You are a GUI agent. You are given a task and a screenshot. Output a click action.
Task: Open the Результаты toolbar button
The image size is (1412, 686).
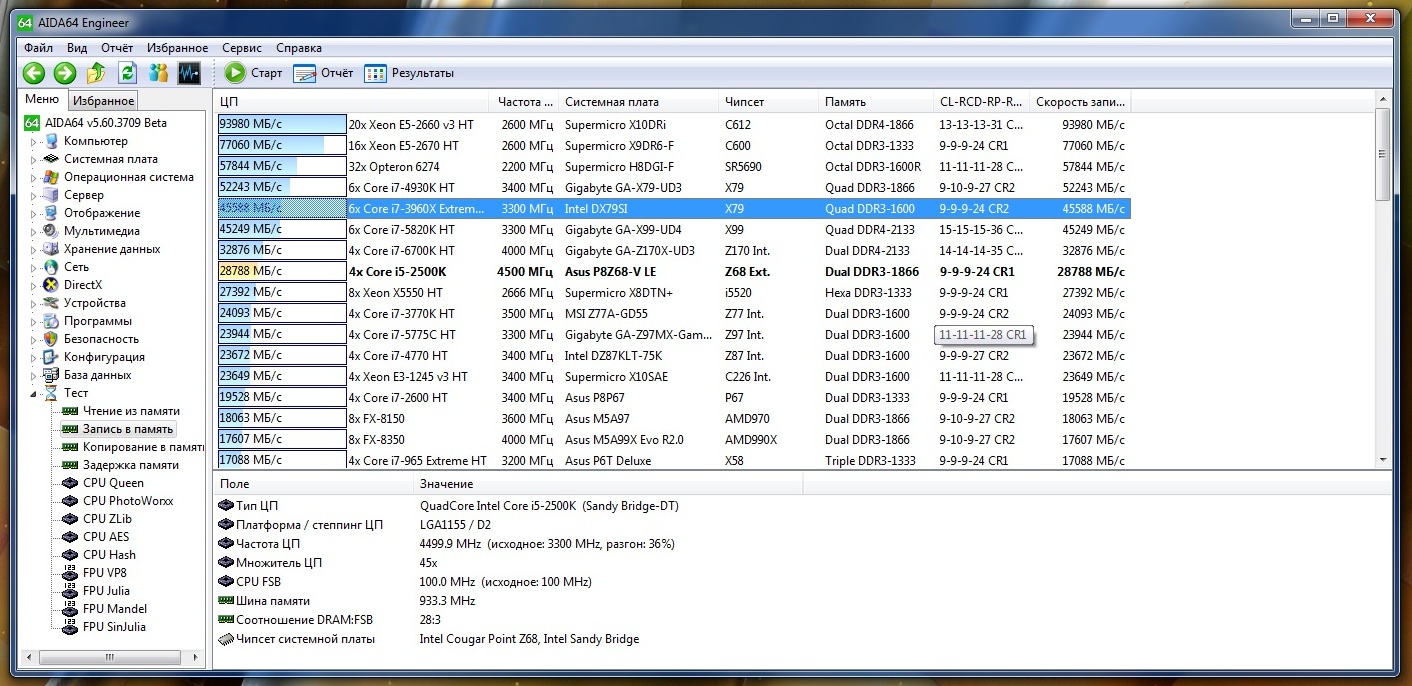[x=409, y=72]
